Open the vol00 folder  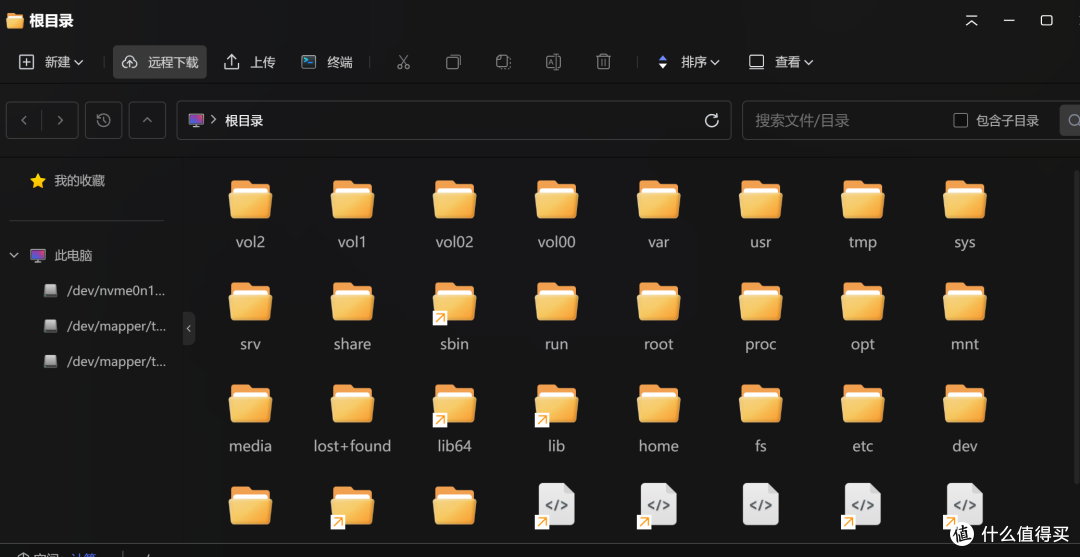click(556, 213)
